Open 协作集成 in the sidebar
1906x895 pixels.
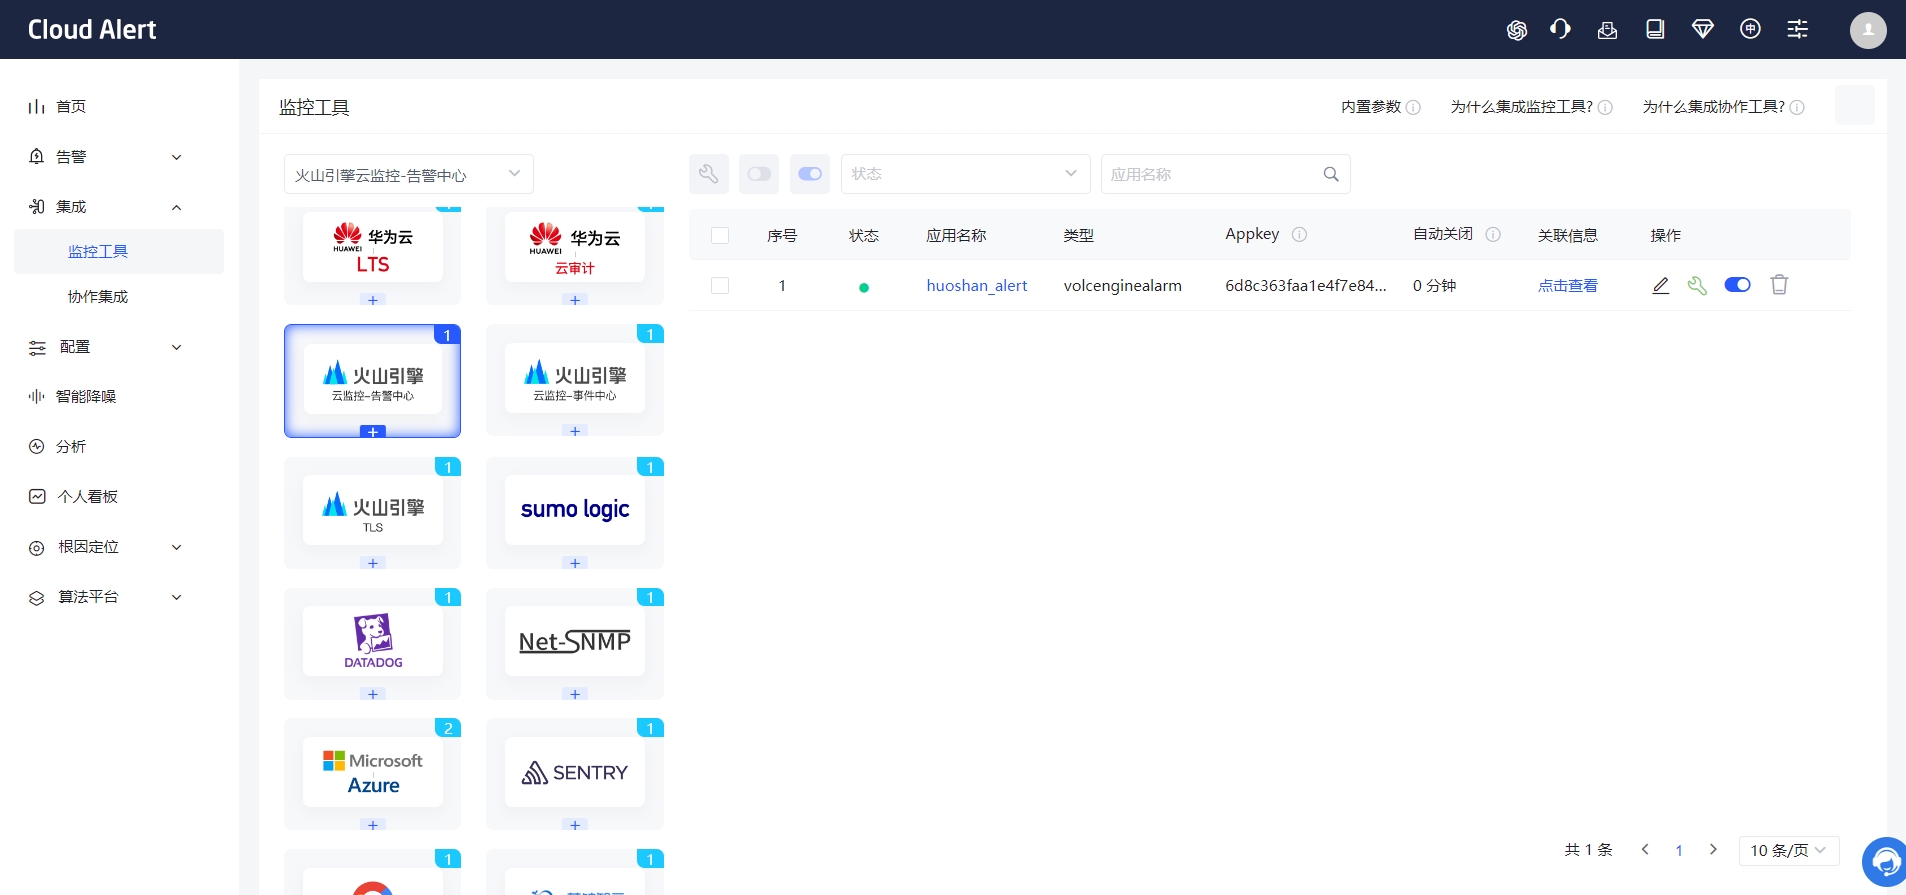point(98,296)
